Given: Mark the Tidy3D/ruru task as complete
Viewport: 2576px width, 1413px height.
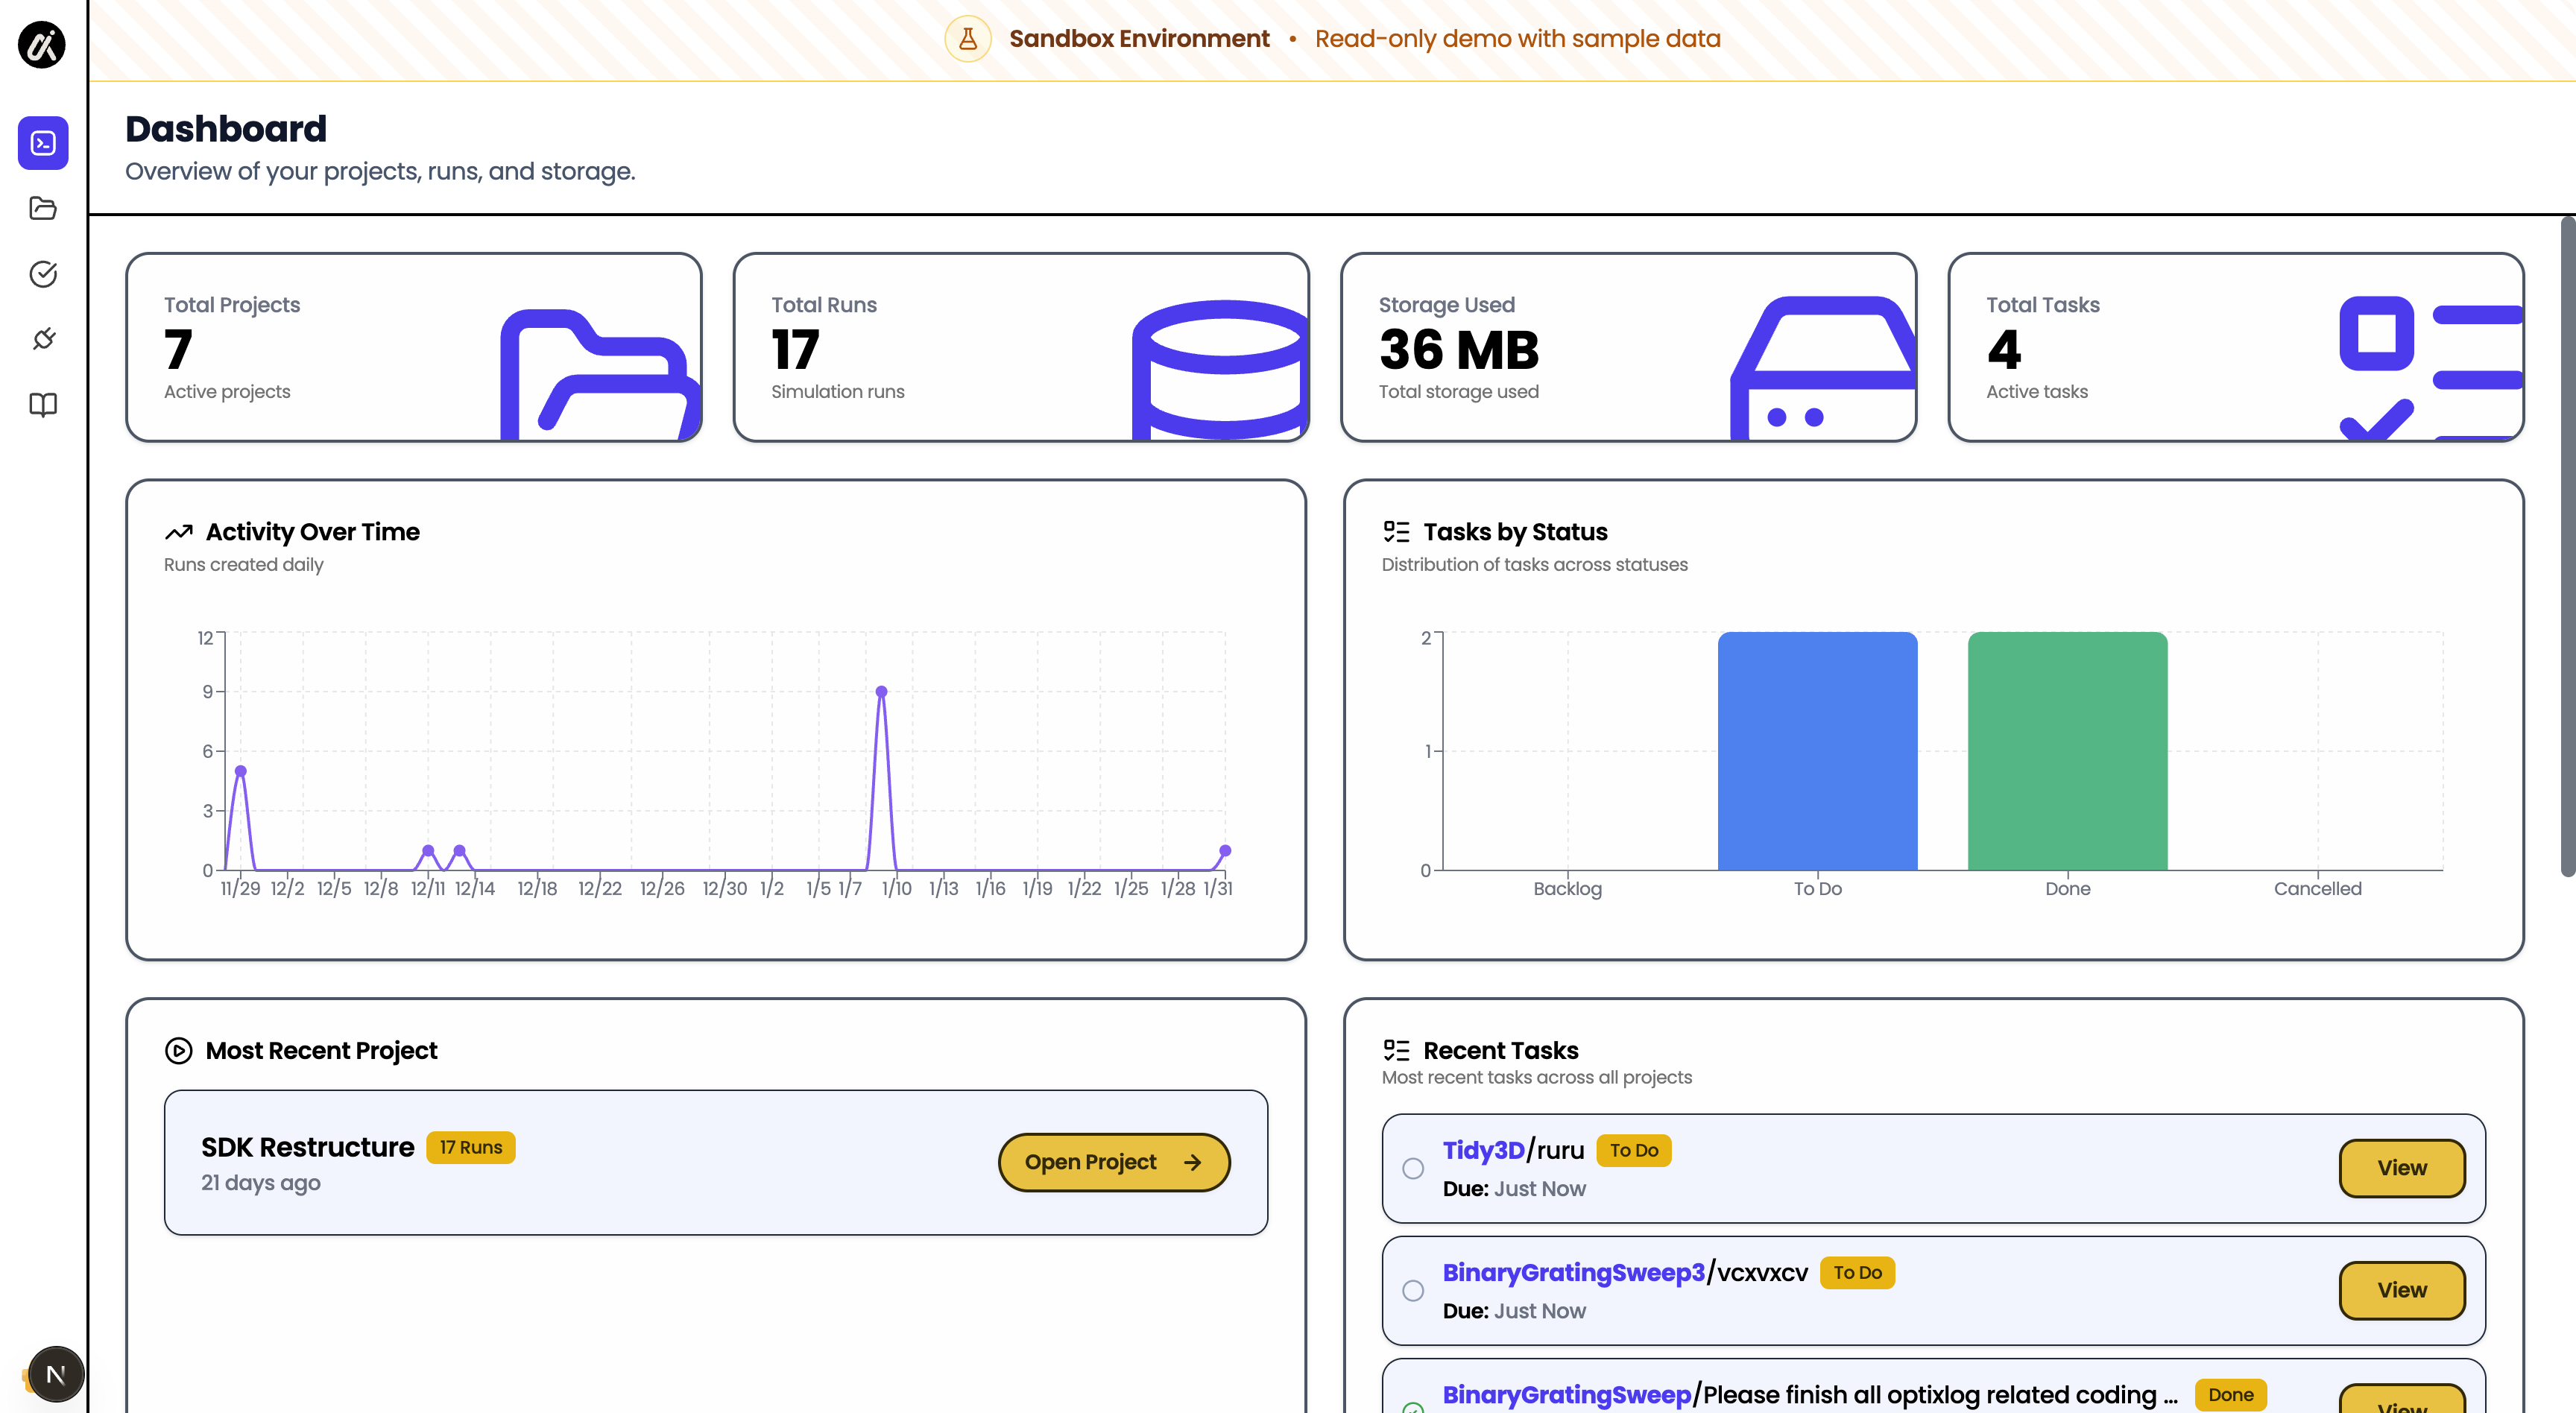Looking at the screenshot, I should pyautogui.click(x=1412, y=1168).
